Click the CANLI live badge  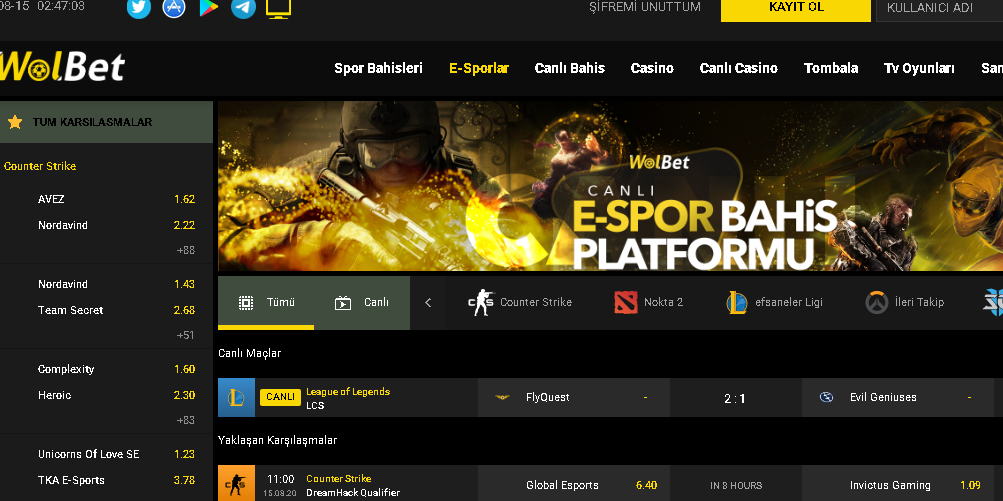[x=280, y=397]
